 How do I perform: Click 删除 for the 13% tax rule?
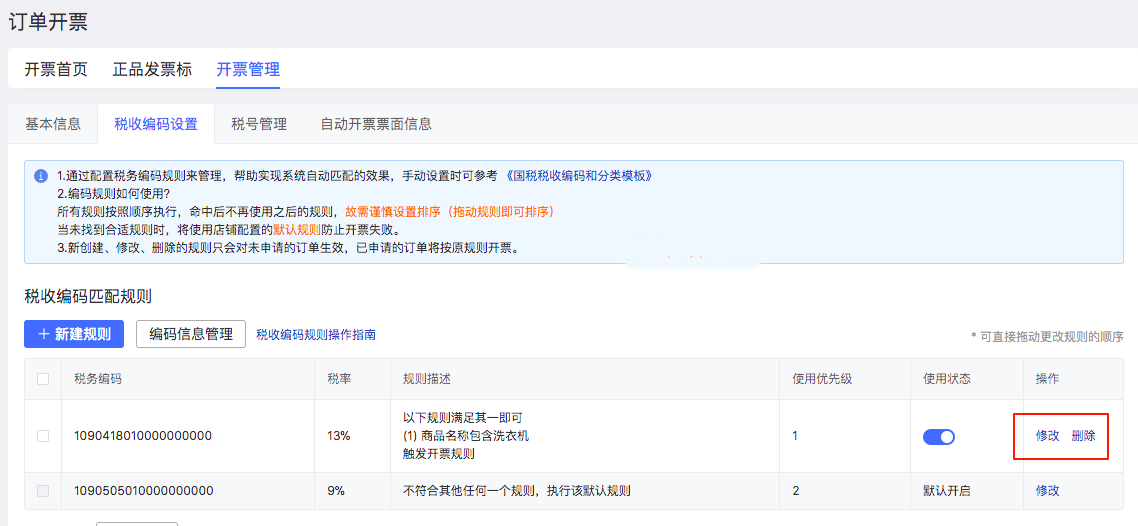pyautogui.click(x=1083, y=436)
